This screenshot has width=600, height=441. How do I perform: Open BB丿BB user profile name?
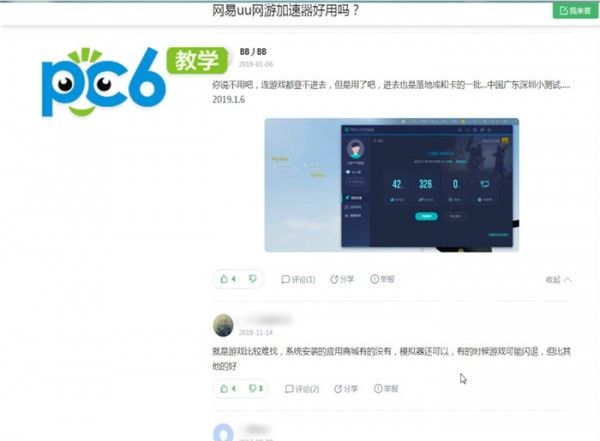pyautogui.click(x=253, y=52)
